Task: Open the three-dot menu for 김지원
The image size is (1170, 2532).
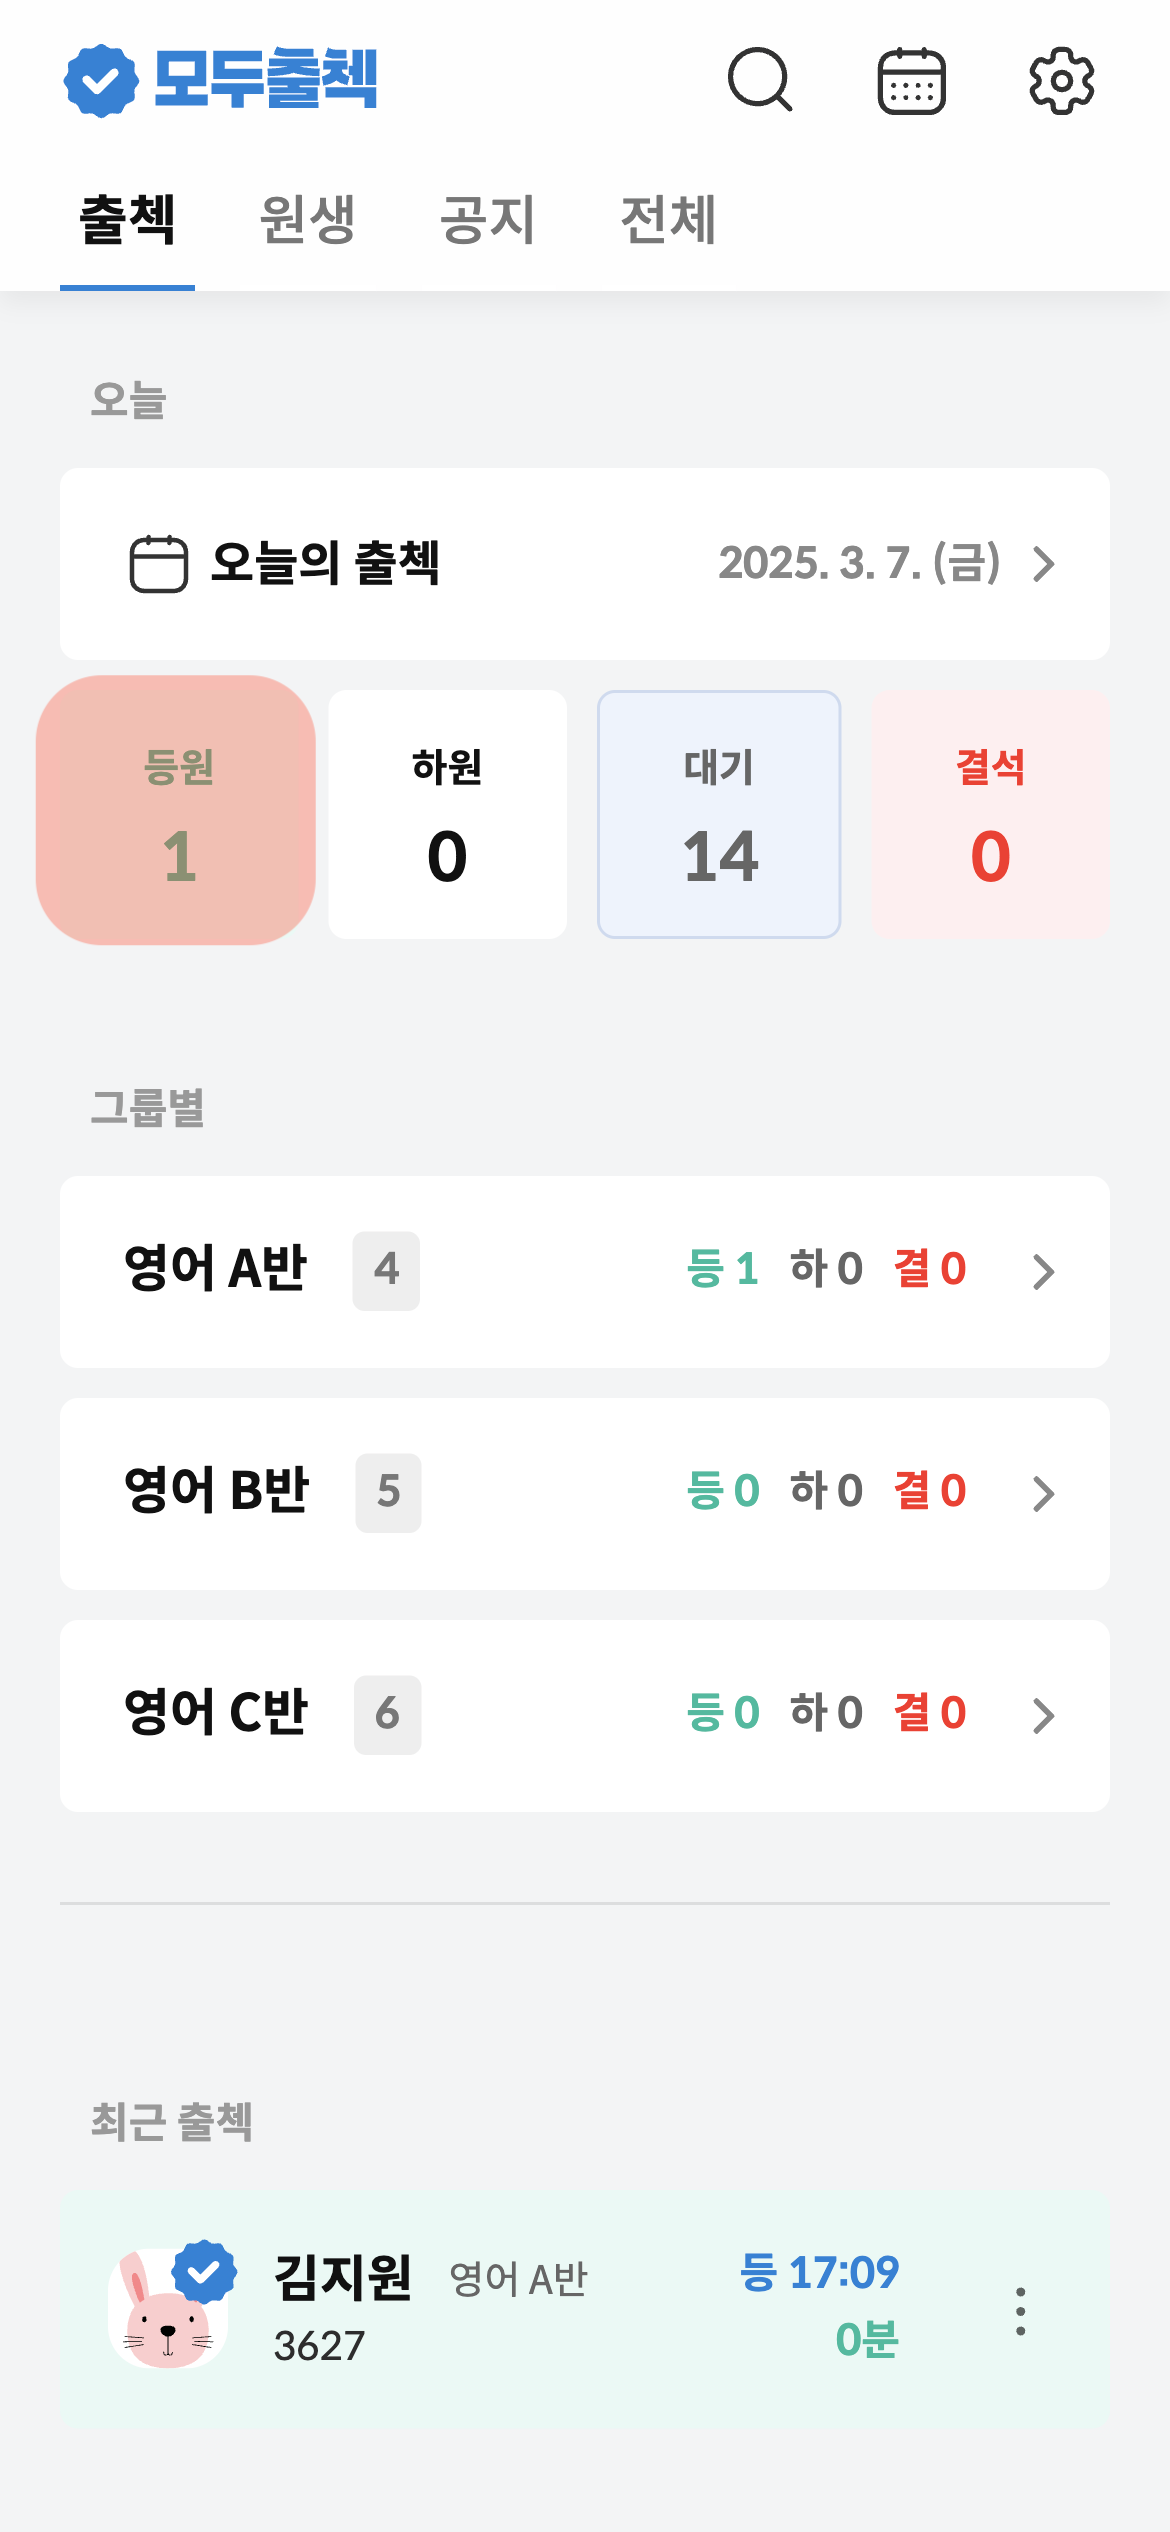Action: tap(1020, 2311)
